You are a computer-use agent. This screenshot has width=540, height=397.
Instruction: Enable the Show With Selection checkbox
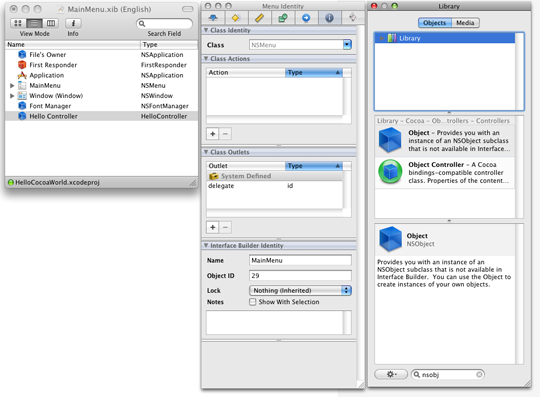coord(253,302)
